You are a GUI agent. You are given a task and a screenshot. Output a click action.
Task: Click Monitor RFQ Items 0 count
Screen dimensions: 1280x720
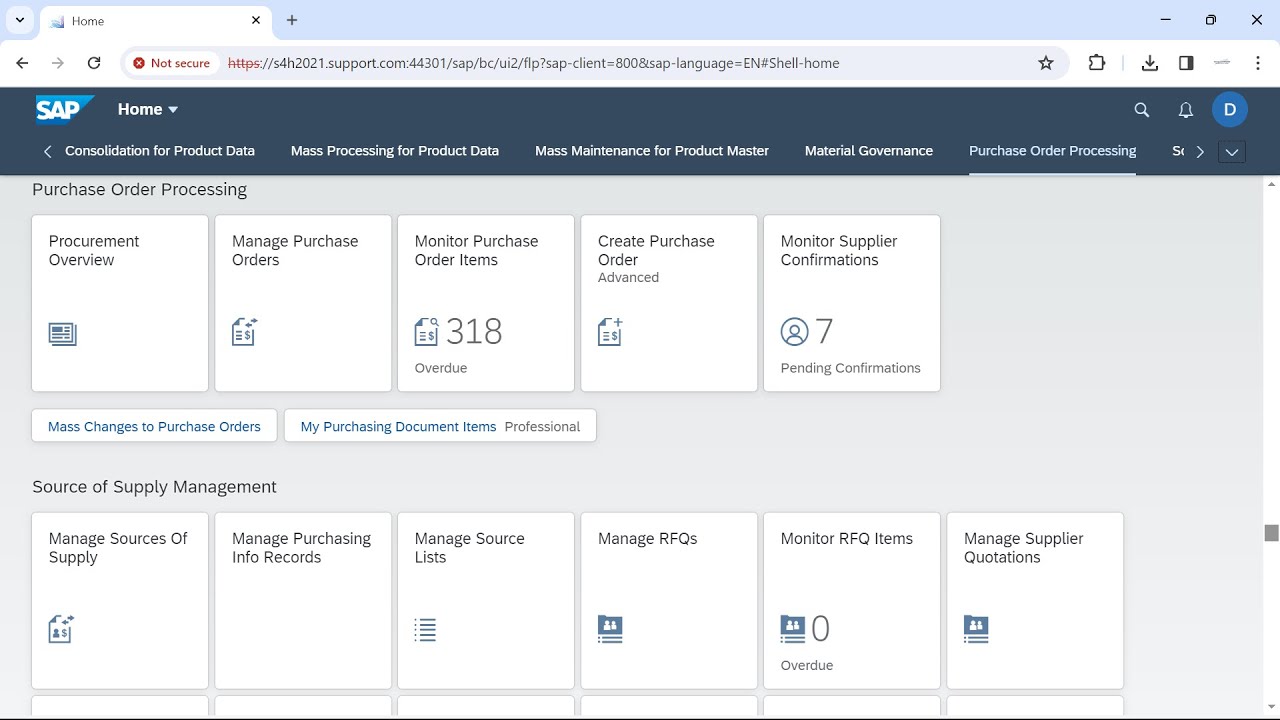(x=820, y=629)
